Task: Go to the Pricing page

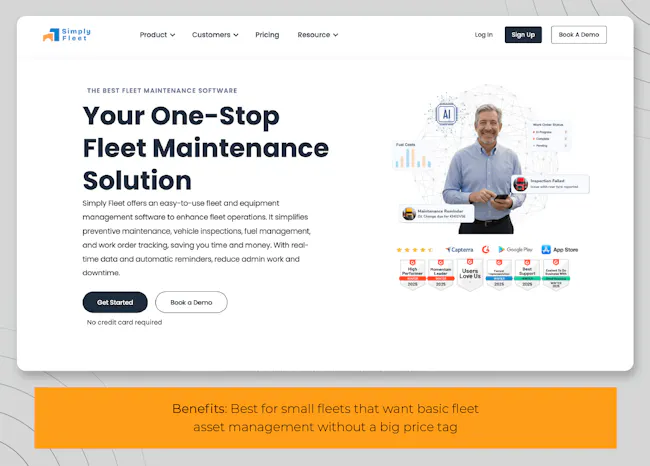Action: (267, 35)
